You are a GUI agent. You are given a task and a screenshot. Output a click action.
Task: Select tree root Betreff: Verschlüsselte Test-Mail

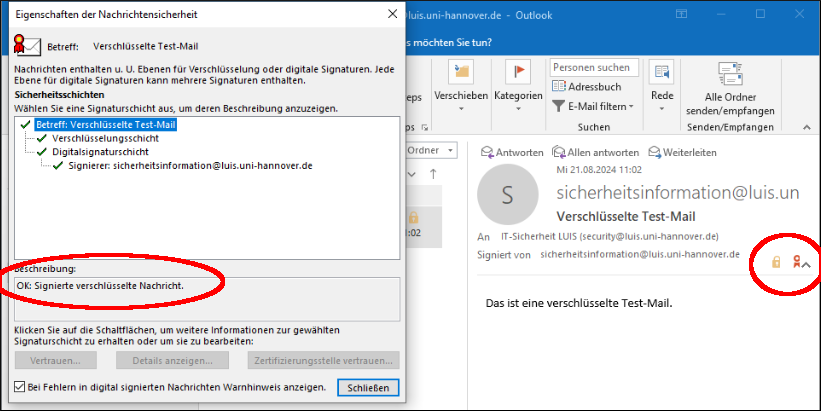click(x=106, y=125)
